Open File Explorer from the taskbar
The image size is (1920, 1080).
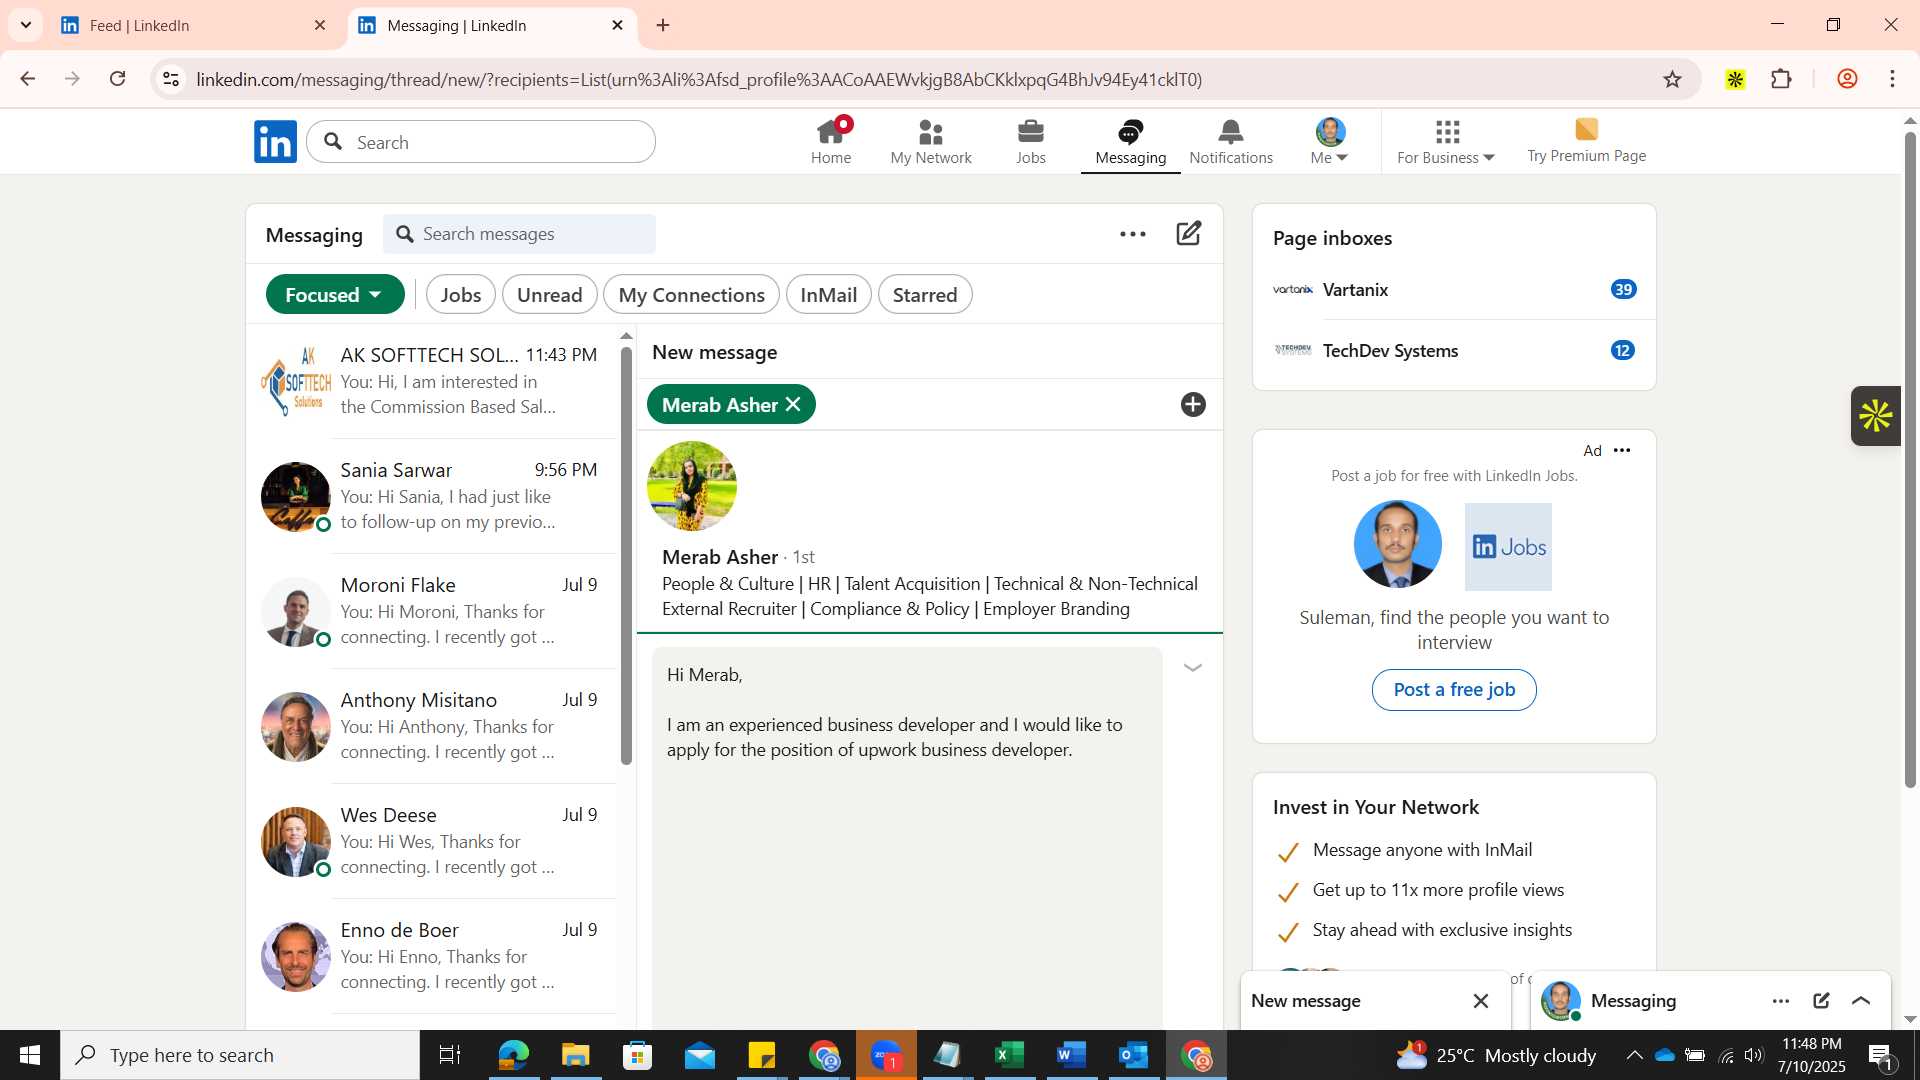click(575, 1055)
